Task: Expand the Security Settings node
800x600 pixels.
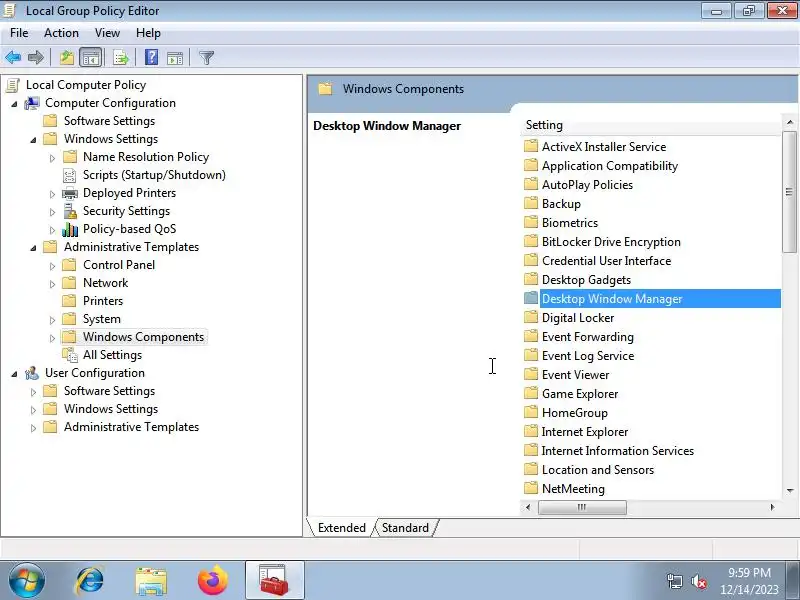Action: point(52,212)
